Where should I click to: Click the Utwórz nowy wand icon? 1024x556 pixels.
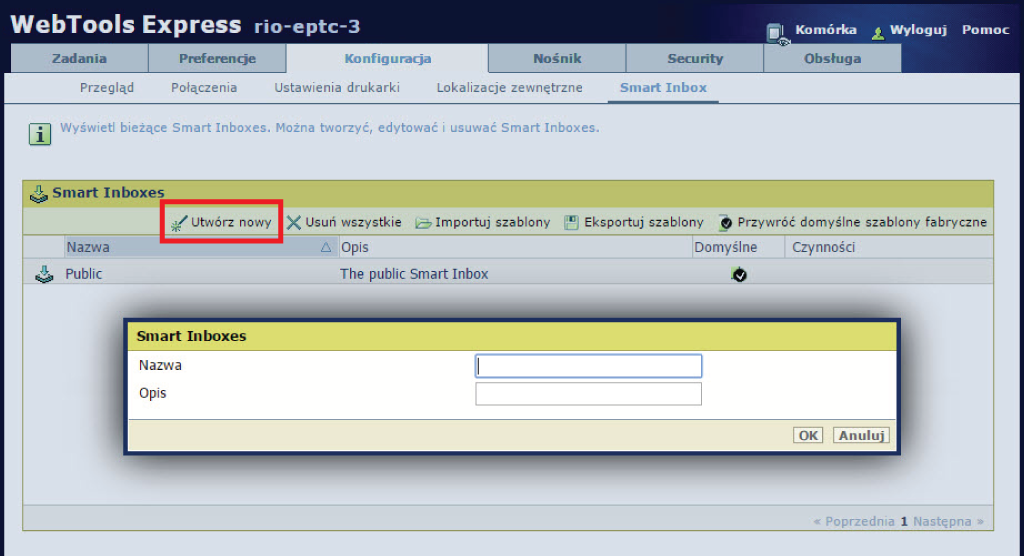point(179,222)
